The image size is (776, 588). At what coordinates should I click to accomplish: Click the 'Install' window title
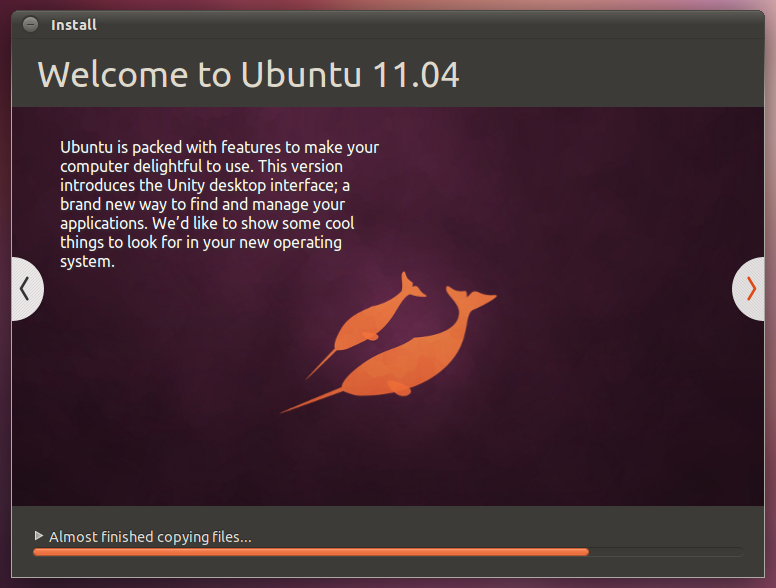tap(74, 25)
